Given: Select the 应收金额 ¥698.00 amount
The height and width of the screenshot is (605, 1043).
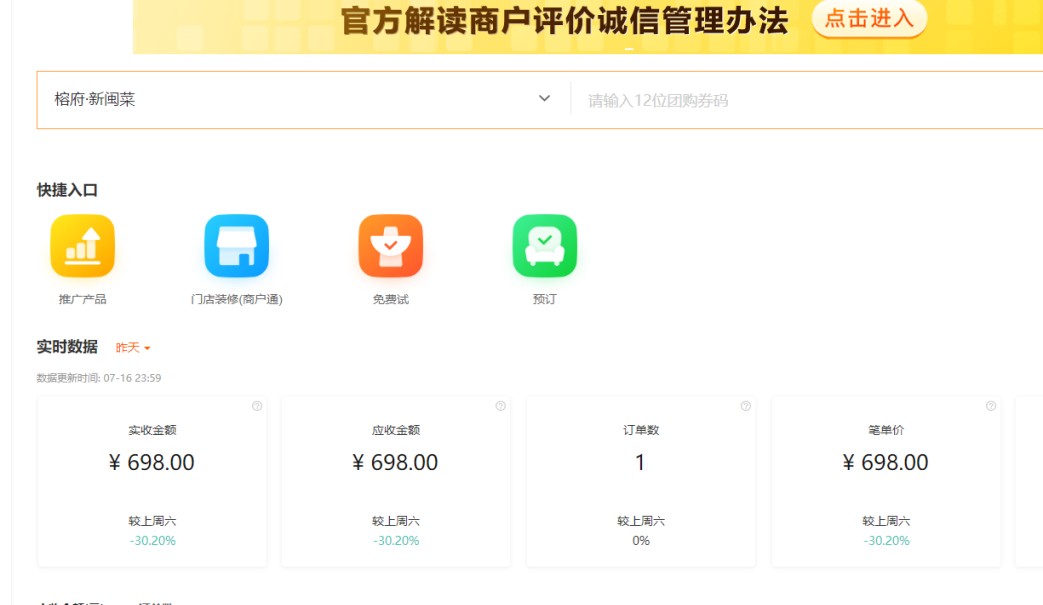Looking at the screenshot, I should click(396, 463).
